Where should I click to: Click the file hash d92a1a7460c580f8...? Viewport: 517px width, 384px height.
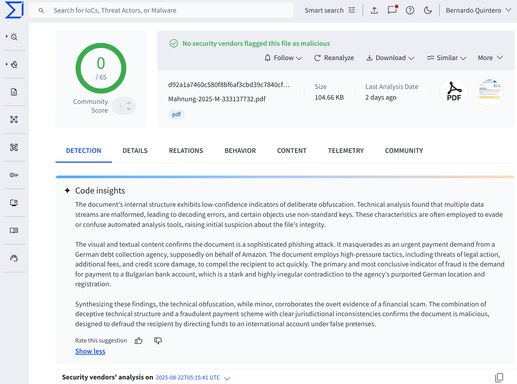(x=229, y=85)
